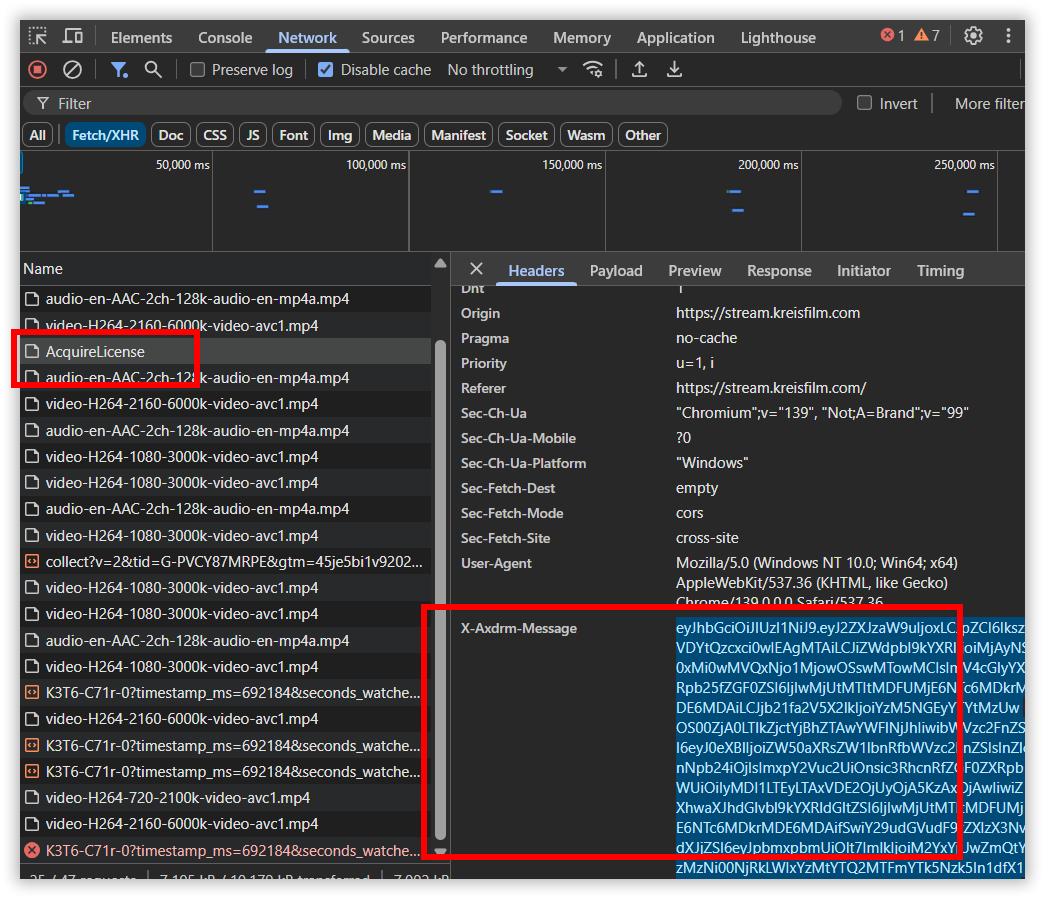1045x899 pixels.
Task: Select the Fetch/XHR filter button
Action: [106, 135]
